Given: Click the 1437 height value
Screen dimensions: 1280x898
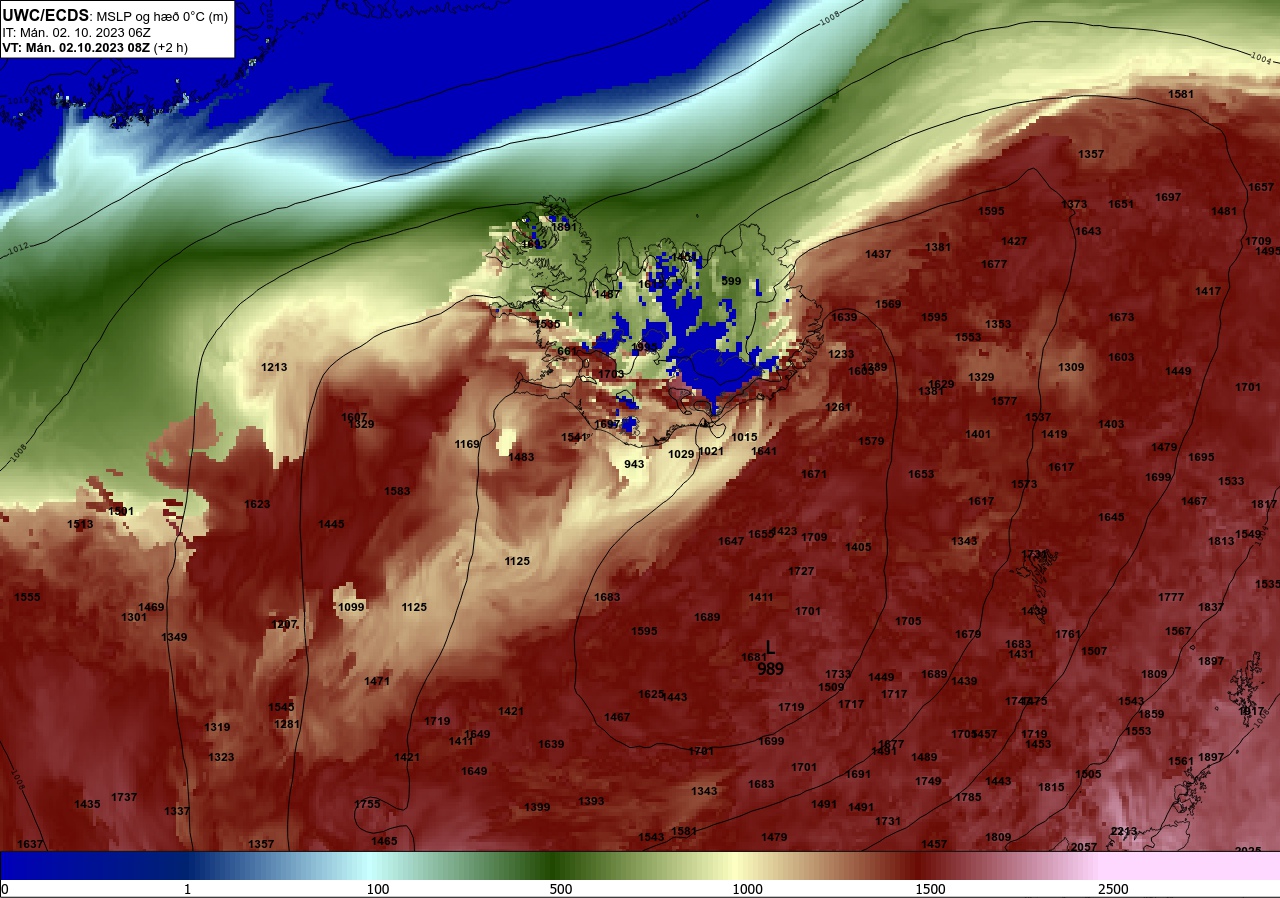Looking at the screenshot, I should 878,254.
